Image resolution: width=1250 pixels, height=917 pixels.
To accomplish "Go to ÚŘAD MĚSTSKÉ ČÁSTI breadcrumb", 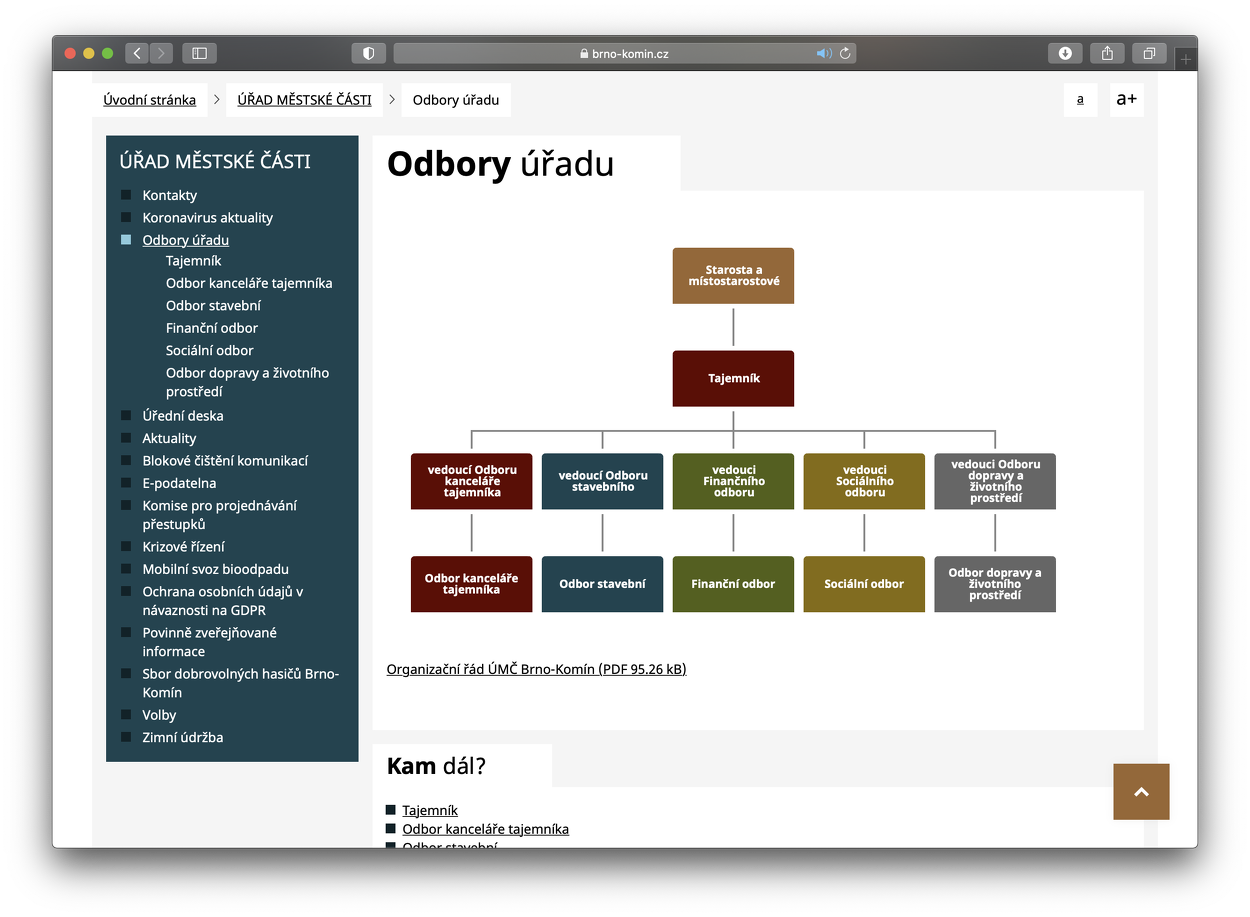I will click(304, 100).
